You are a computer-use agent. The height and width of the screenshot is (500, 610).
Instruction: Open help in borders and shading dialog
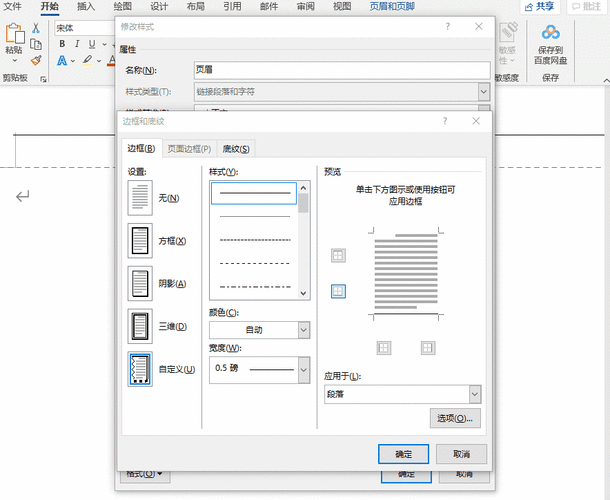point(445,121)
